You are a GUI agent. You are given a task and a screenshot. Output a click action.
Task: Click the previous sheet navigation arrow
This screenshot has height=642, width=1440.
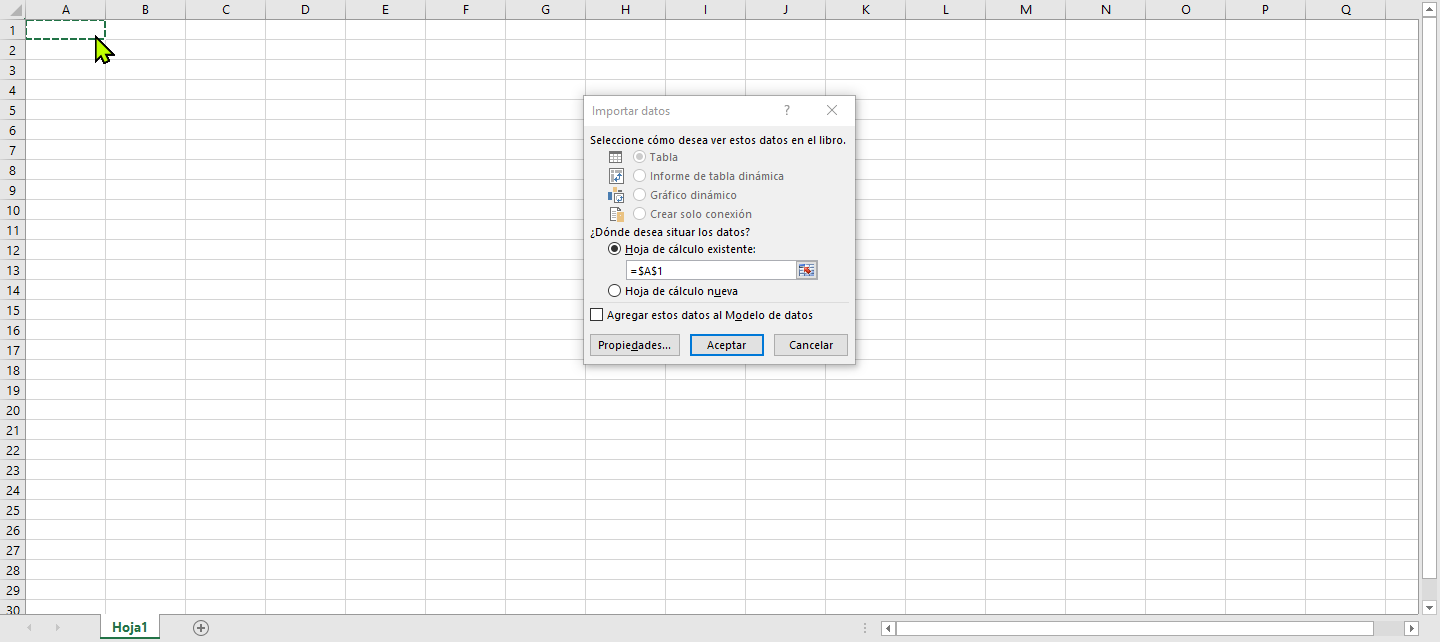pyautogui.click(x=29, y=628)
